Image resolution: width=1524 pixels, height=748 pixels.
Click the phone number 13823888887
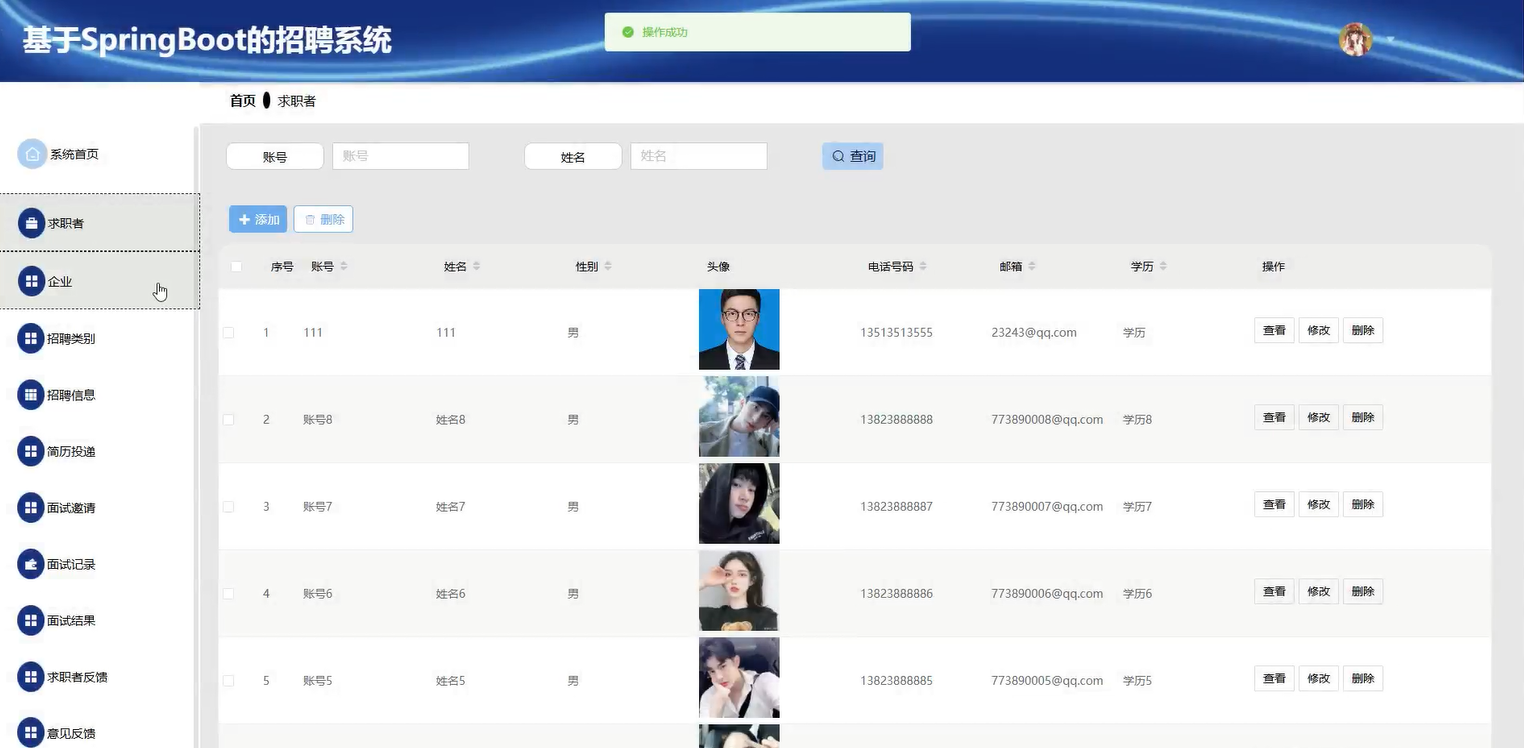coord(896,507)
